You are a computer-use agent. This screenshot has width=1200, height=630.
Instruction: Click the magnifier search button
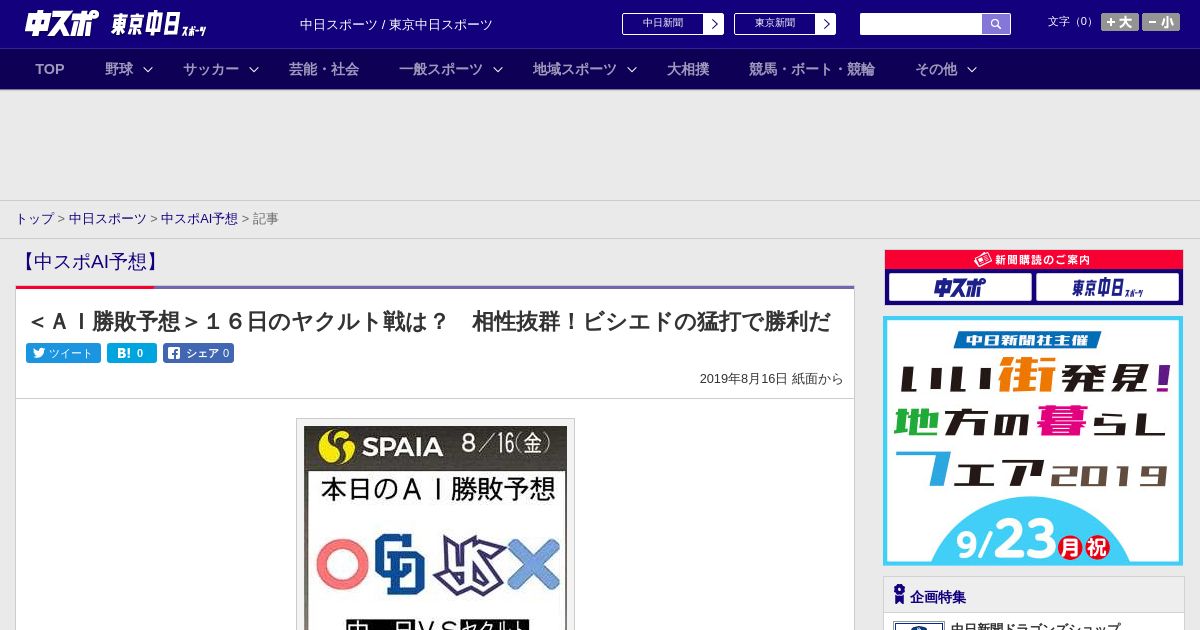point(996,24)
